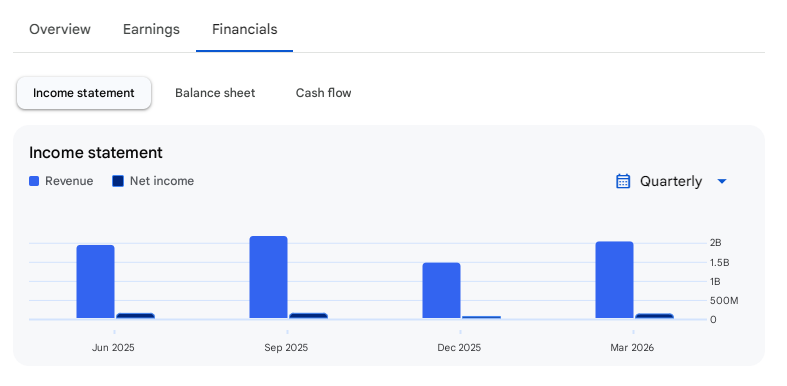Select the Financials tab
787x386 pixels.
(x=244, y=29)
